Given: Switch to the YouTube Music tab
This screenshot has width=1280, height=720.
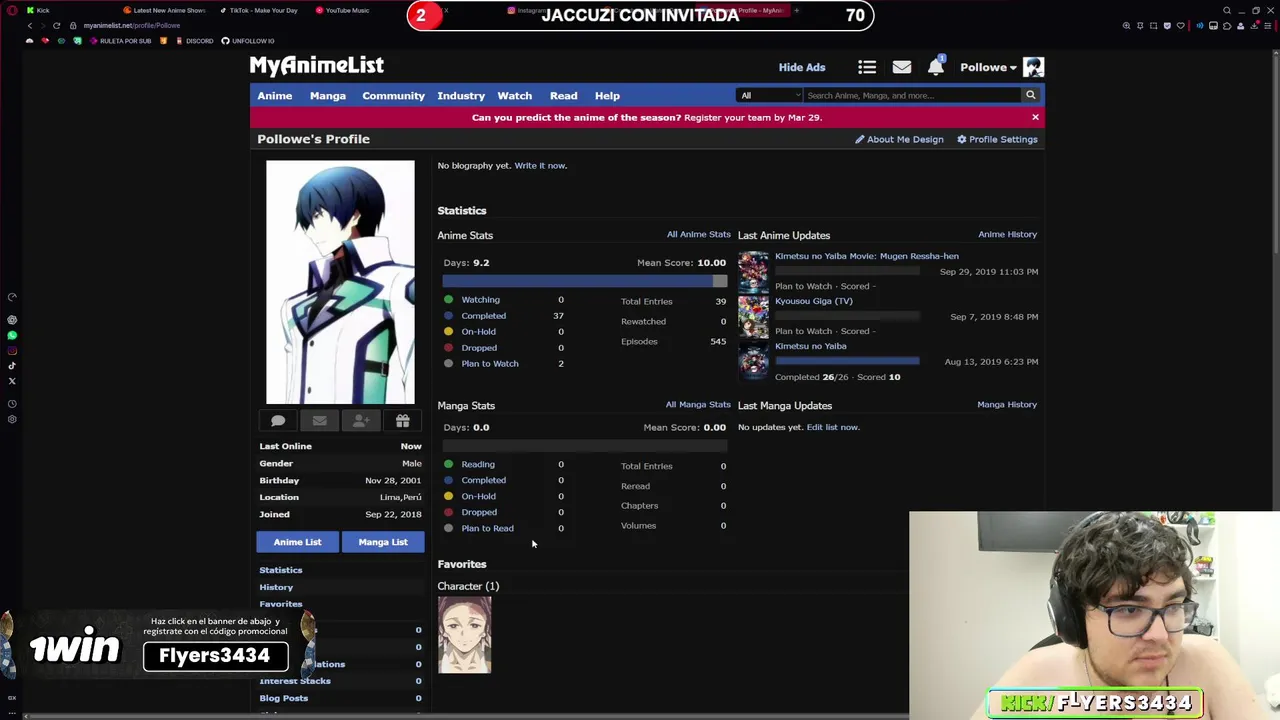Looking at the screenshot, I should click(343, 10).
